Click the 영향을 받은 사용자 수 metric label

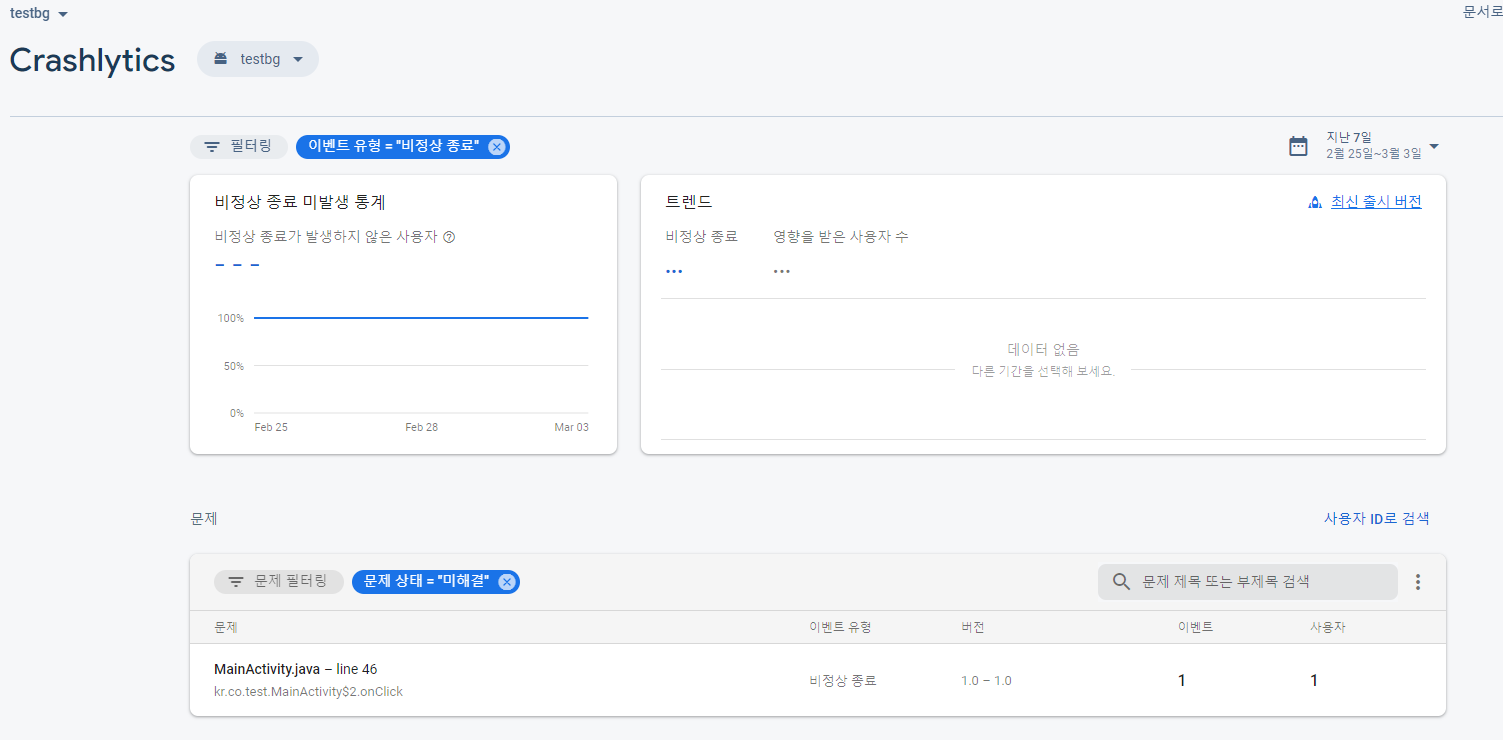click(x=840, y=237)
